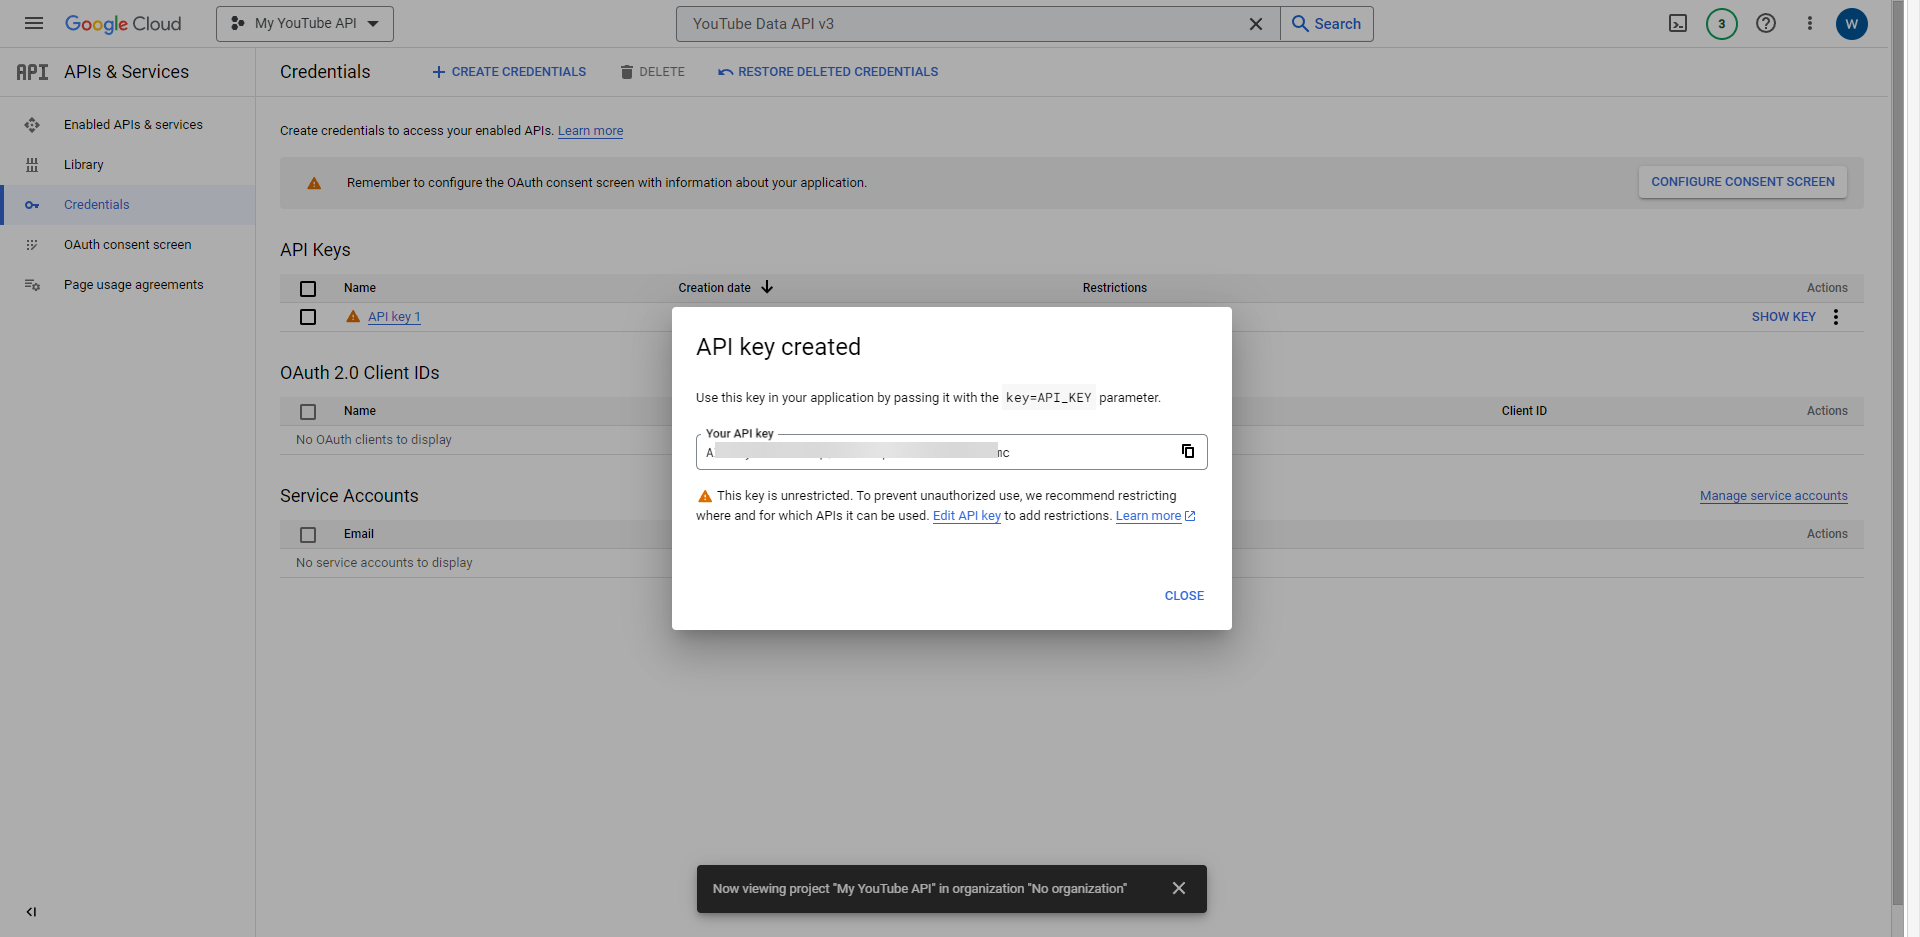Open the My YouTube API project picker
Viewport: 1920px width, 937px height.
pos(304,23)
